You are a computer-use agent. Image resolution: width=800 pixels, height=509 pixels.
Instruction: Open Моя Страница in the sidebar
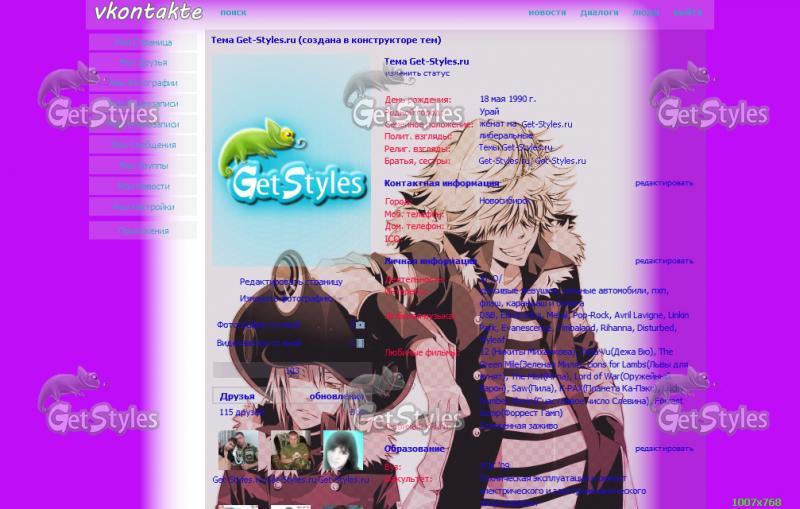[143, 42]
